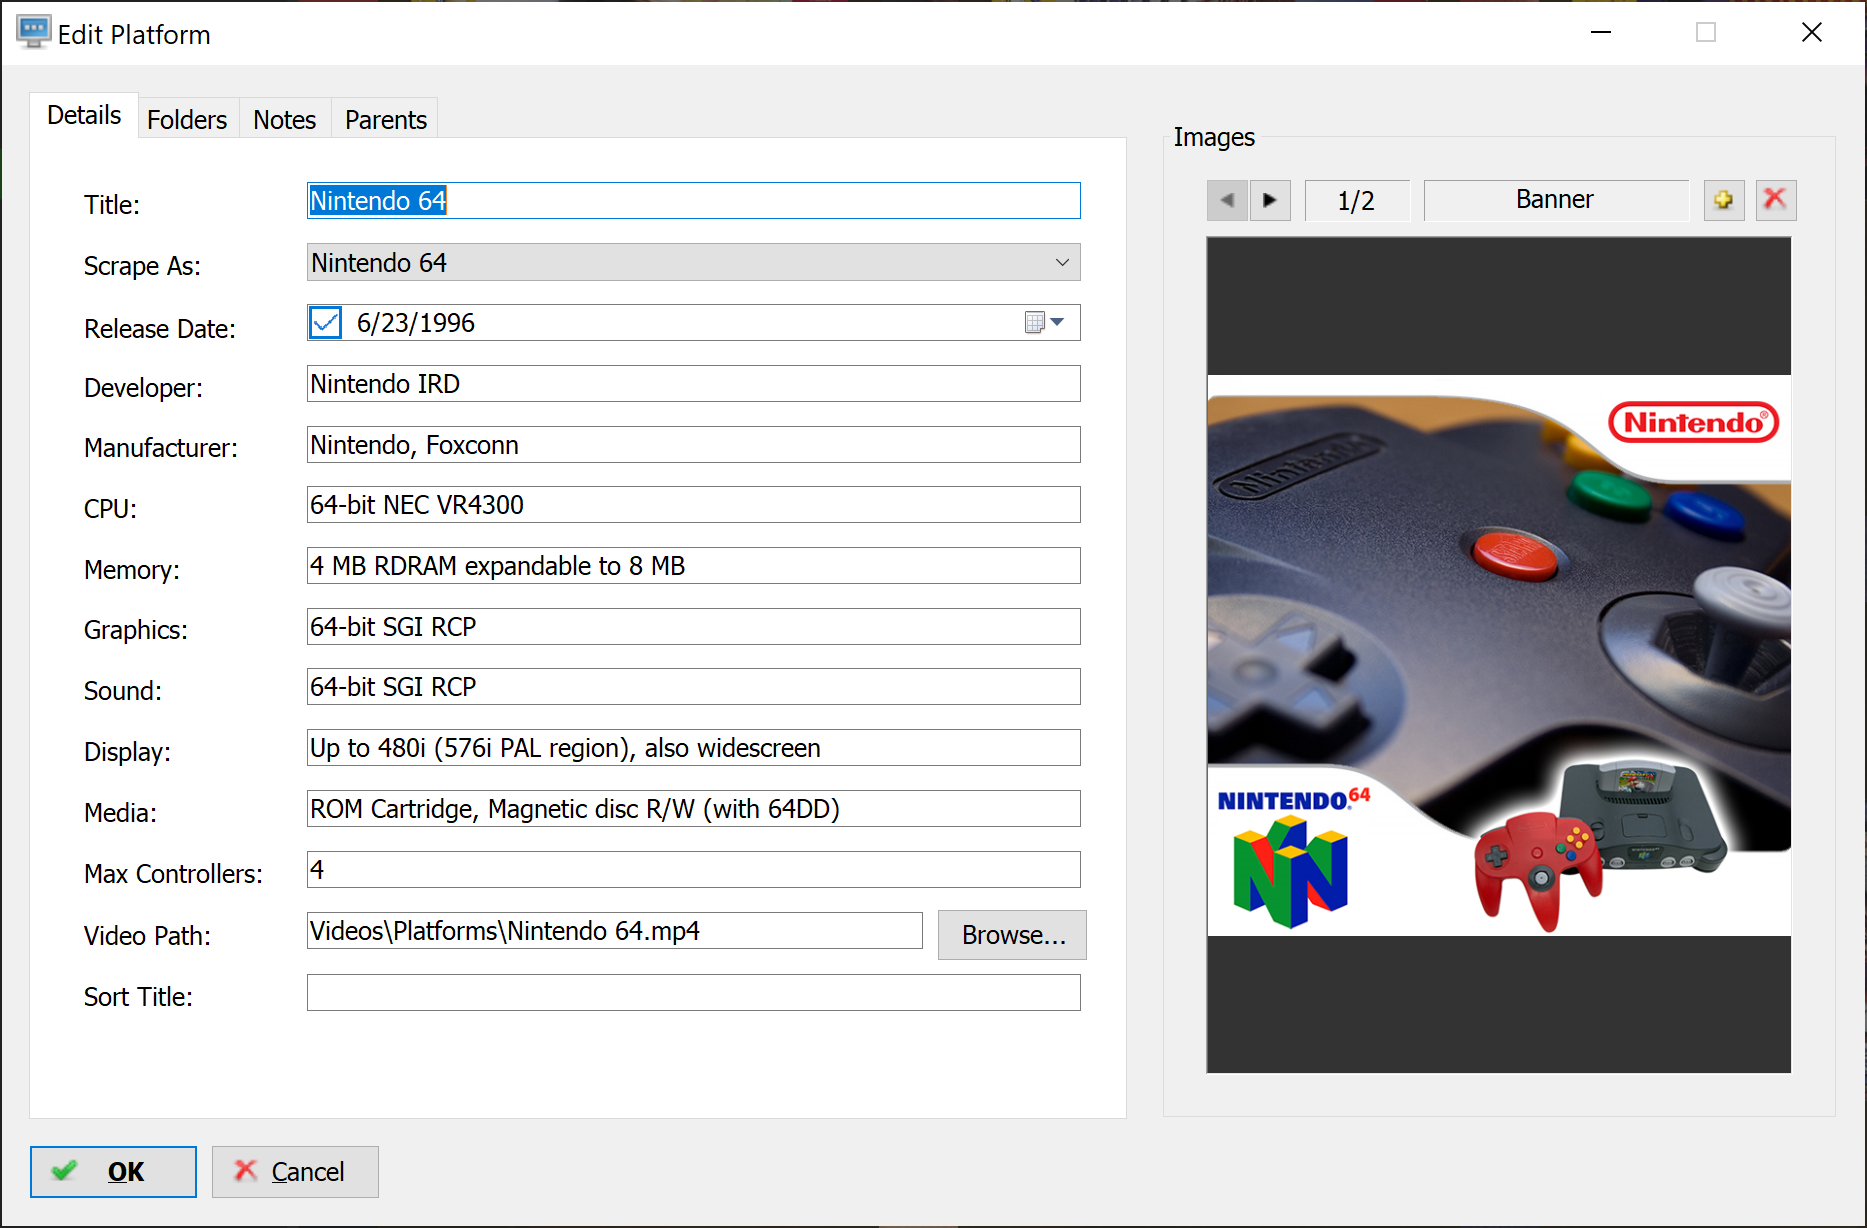Click the 1/2 image counter
The height and width of the screenshot is (1228, 1867).
pos(1357,200)
